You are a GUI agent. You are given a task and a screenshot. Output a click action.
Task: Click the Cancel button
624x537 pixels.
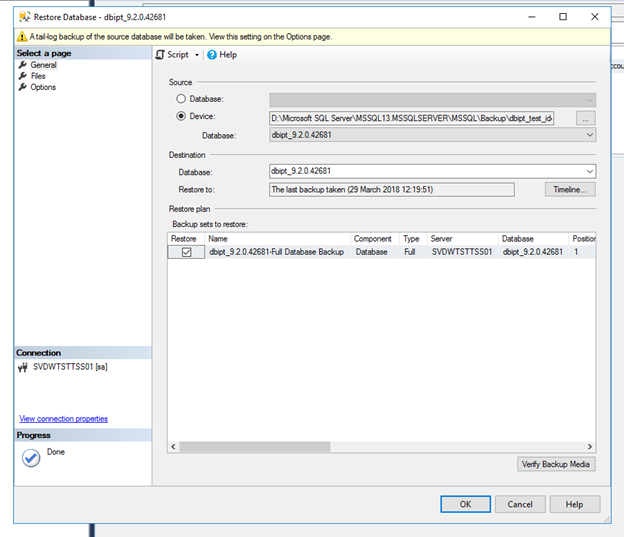520,504
